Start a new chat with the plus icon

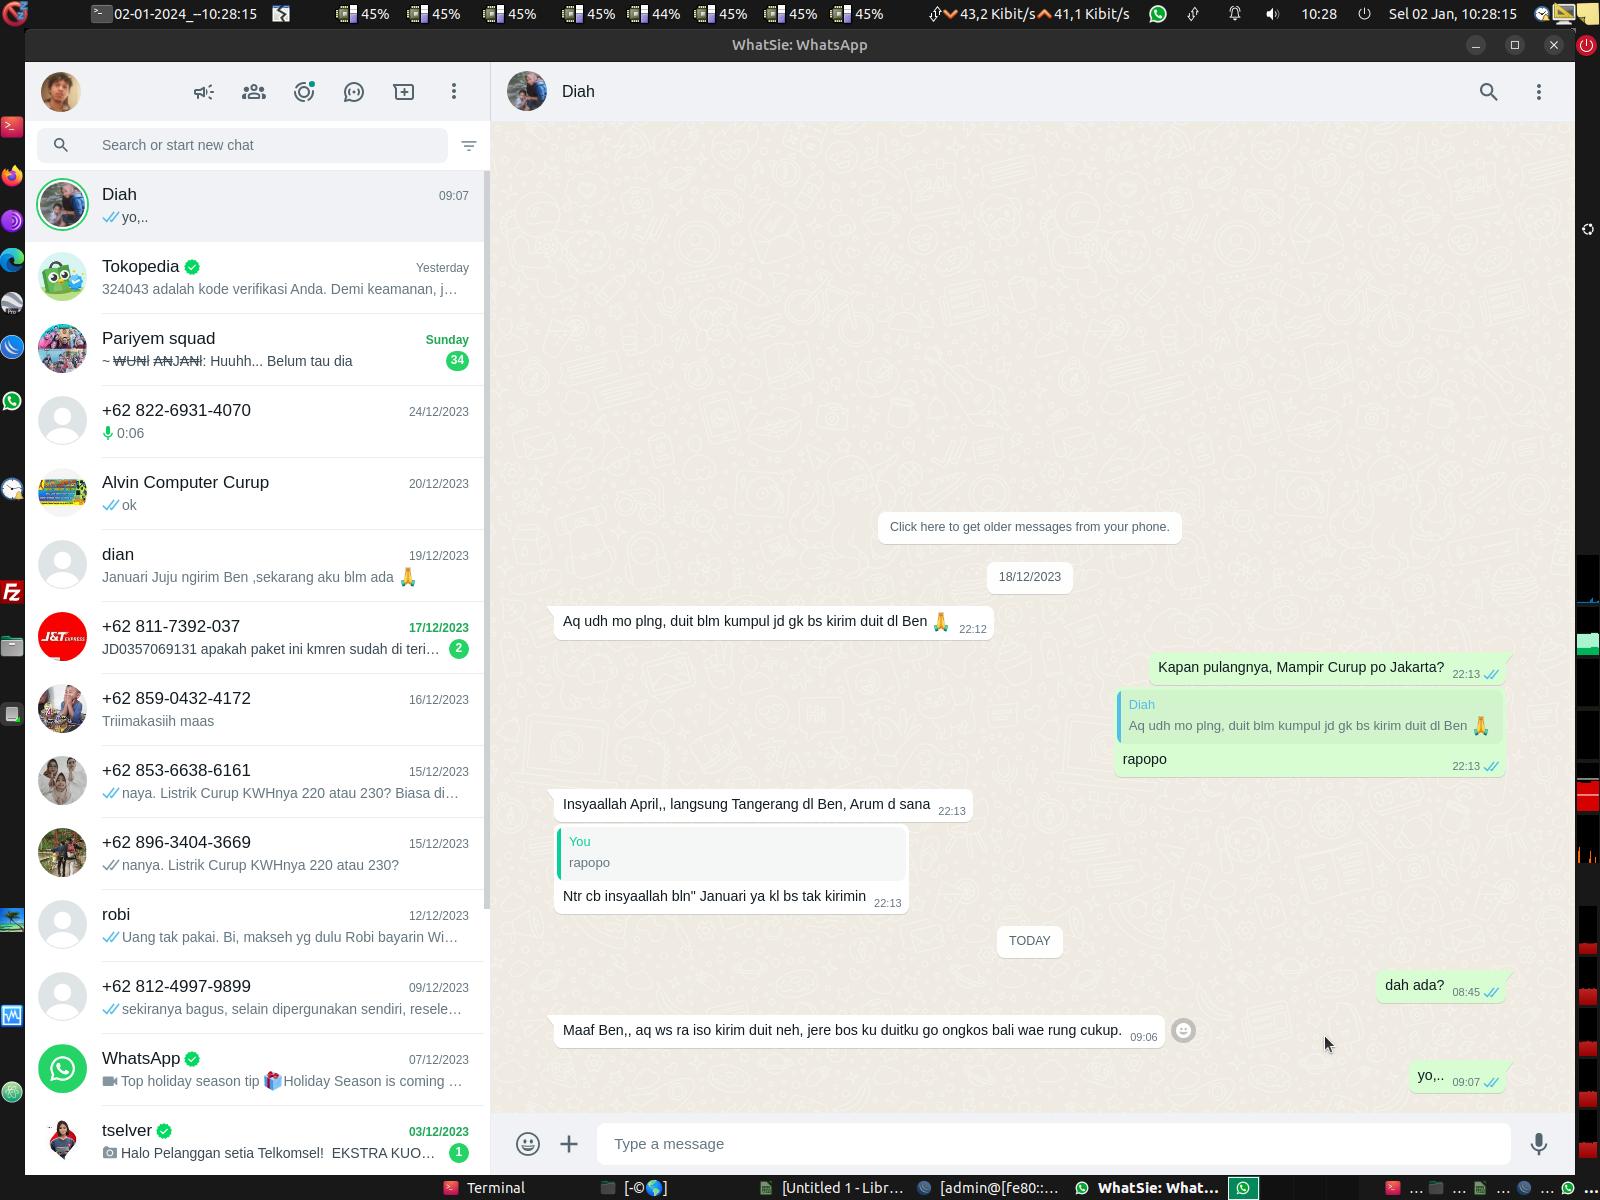click(x=404, y=92)
